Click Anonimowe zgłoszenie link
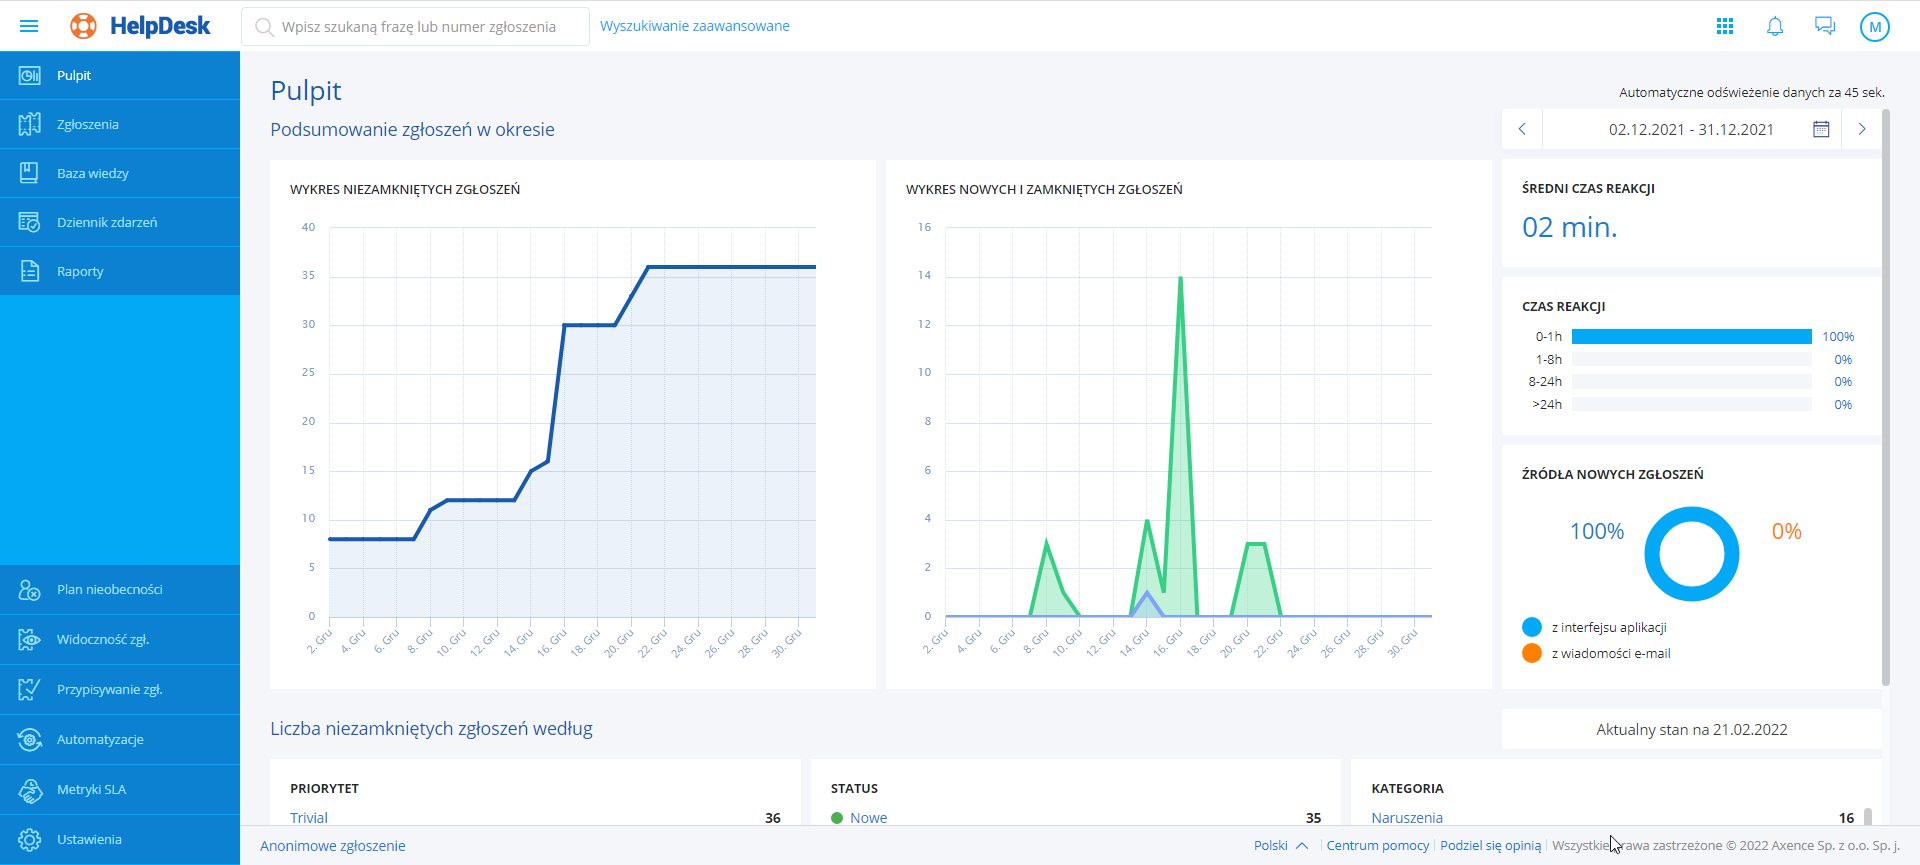Screen dimensions: 1920x865 [x=332, y=846]
